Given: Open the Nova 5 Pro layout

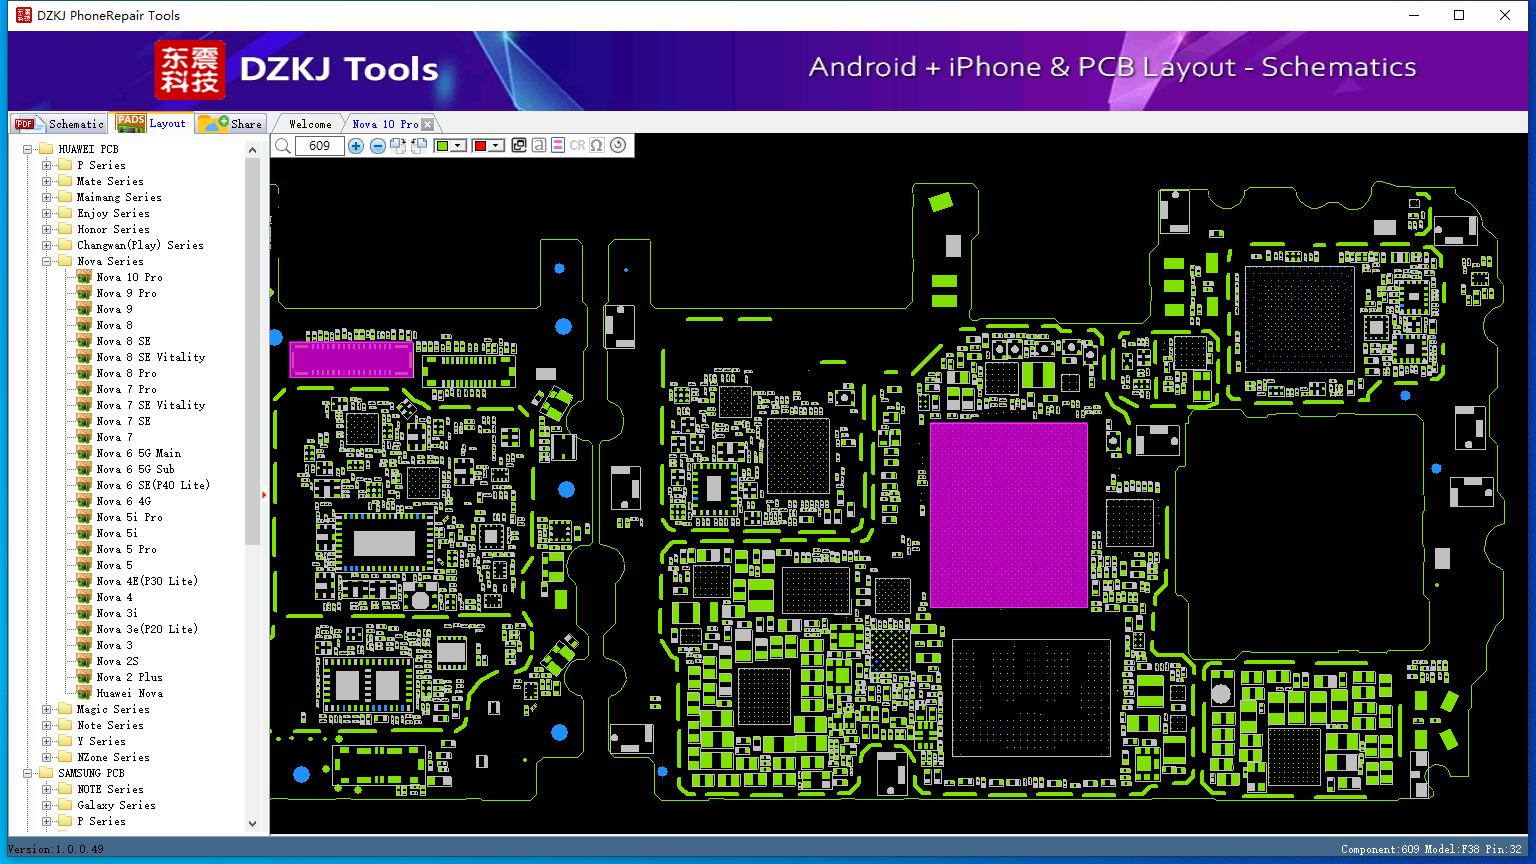Looking at the screenshot, I should coord(126,549).
